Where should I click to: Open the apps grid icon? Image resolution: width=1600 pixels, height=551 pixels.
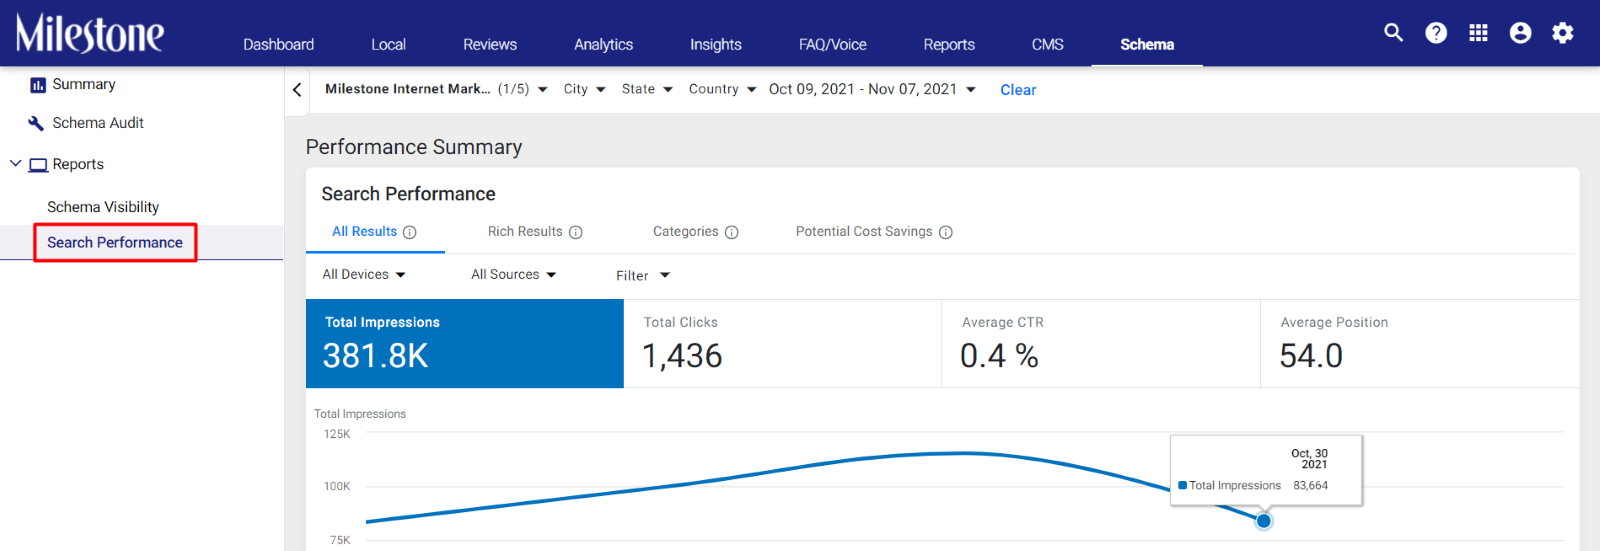1478,33
